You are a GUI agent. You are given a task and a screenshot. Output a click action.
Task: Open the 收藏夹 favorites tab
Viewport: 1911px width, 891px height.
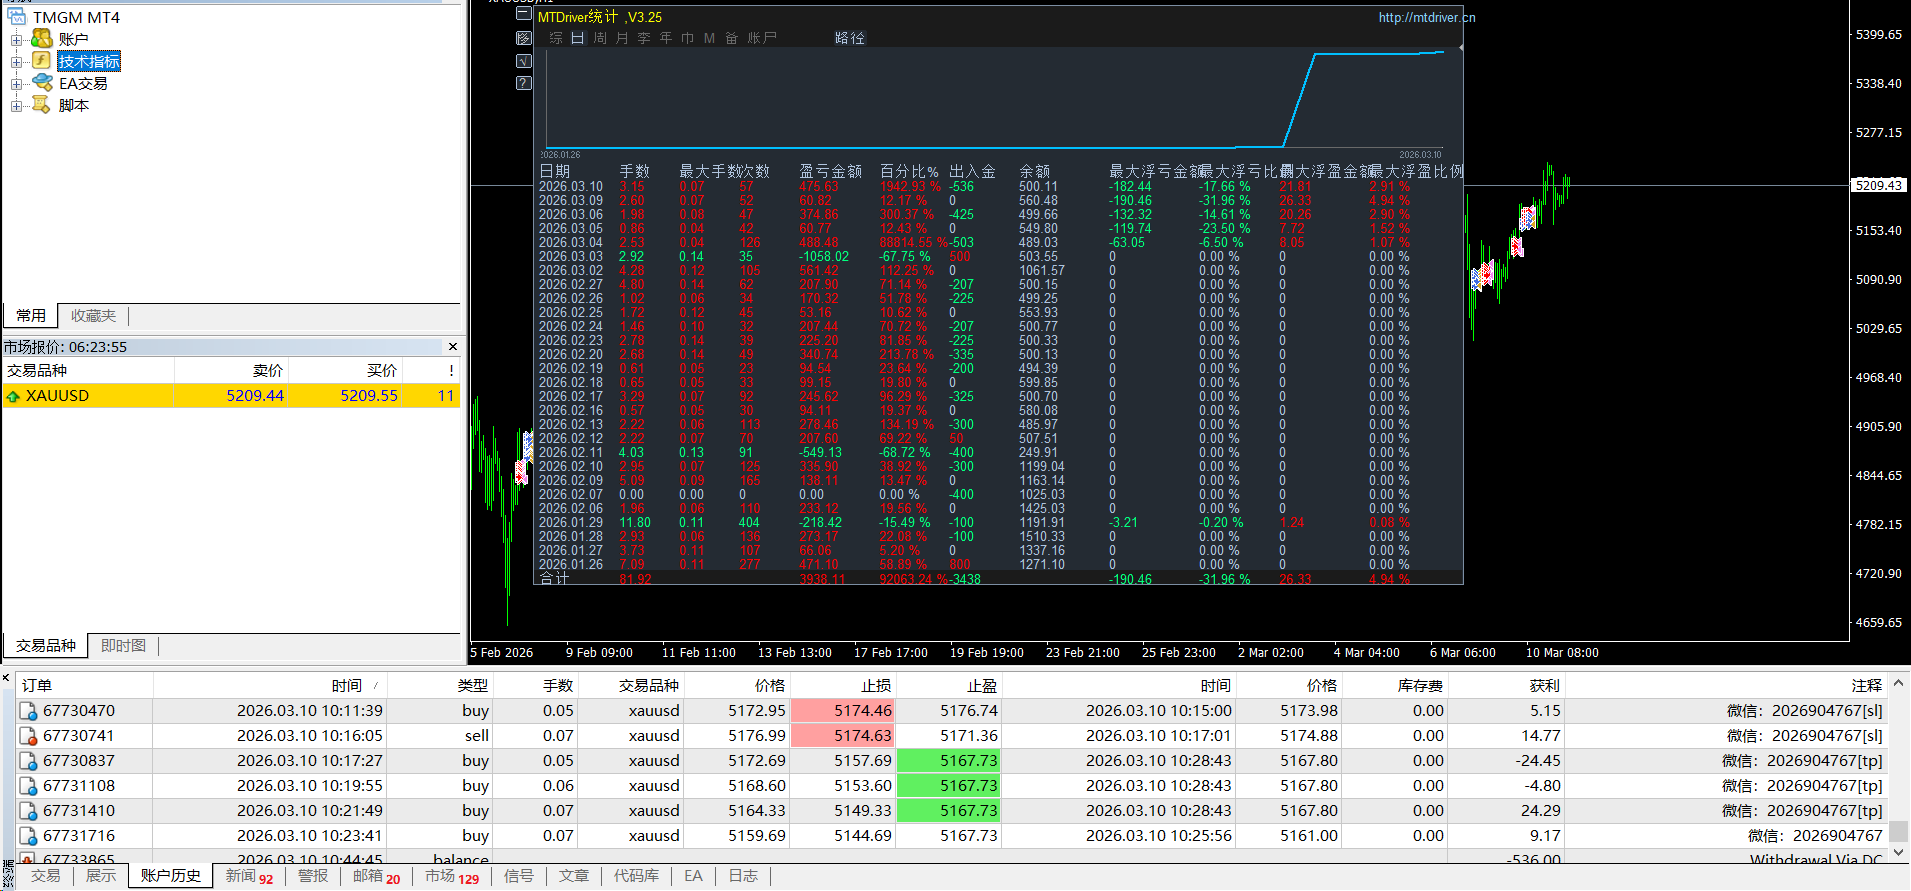(x=93, y=316)
